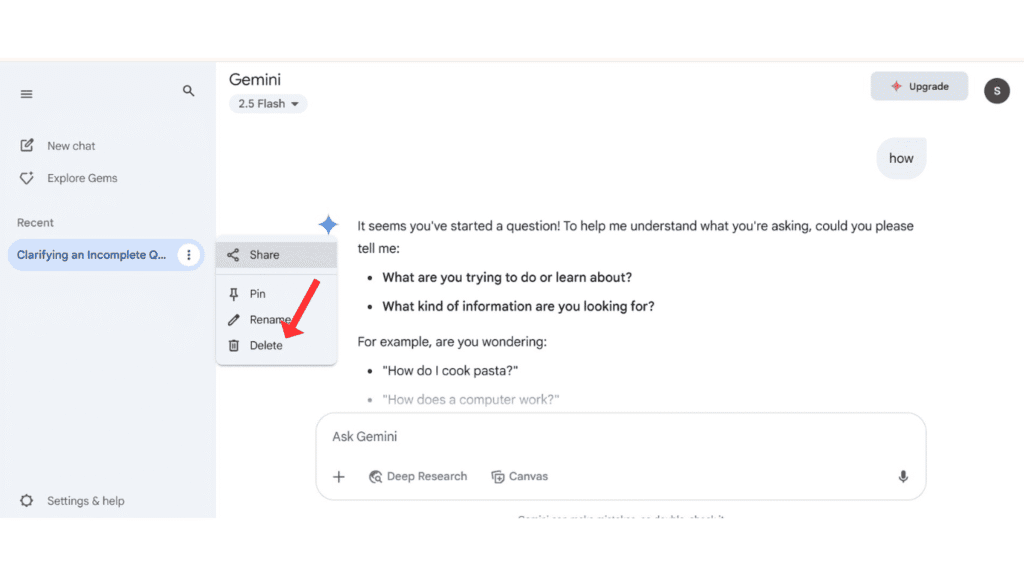Viewport: 1024px width, 576px height.
Task: Open Canvas mode
Action: pos(519,476)
